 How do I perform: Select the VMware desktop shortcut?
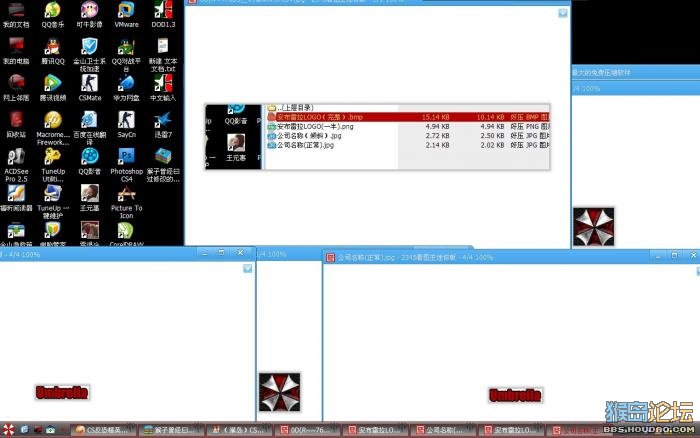tap(126, 14)
